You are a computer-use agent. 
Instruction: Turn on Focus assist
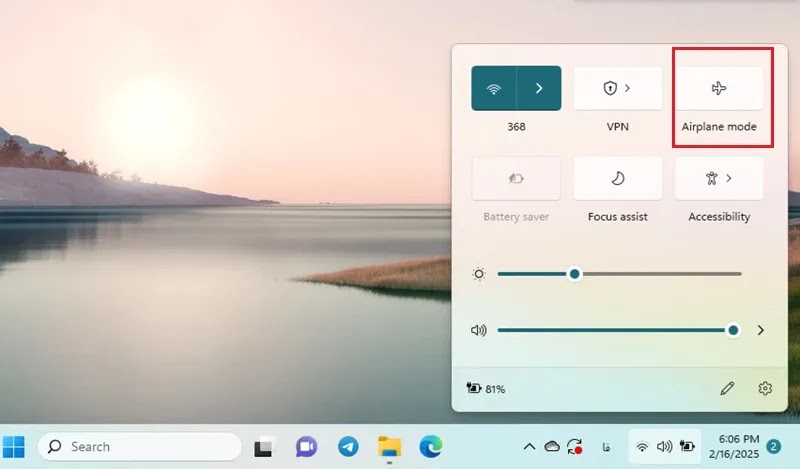(x=617, y=178)
